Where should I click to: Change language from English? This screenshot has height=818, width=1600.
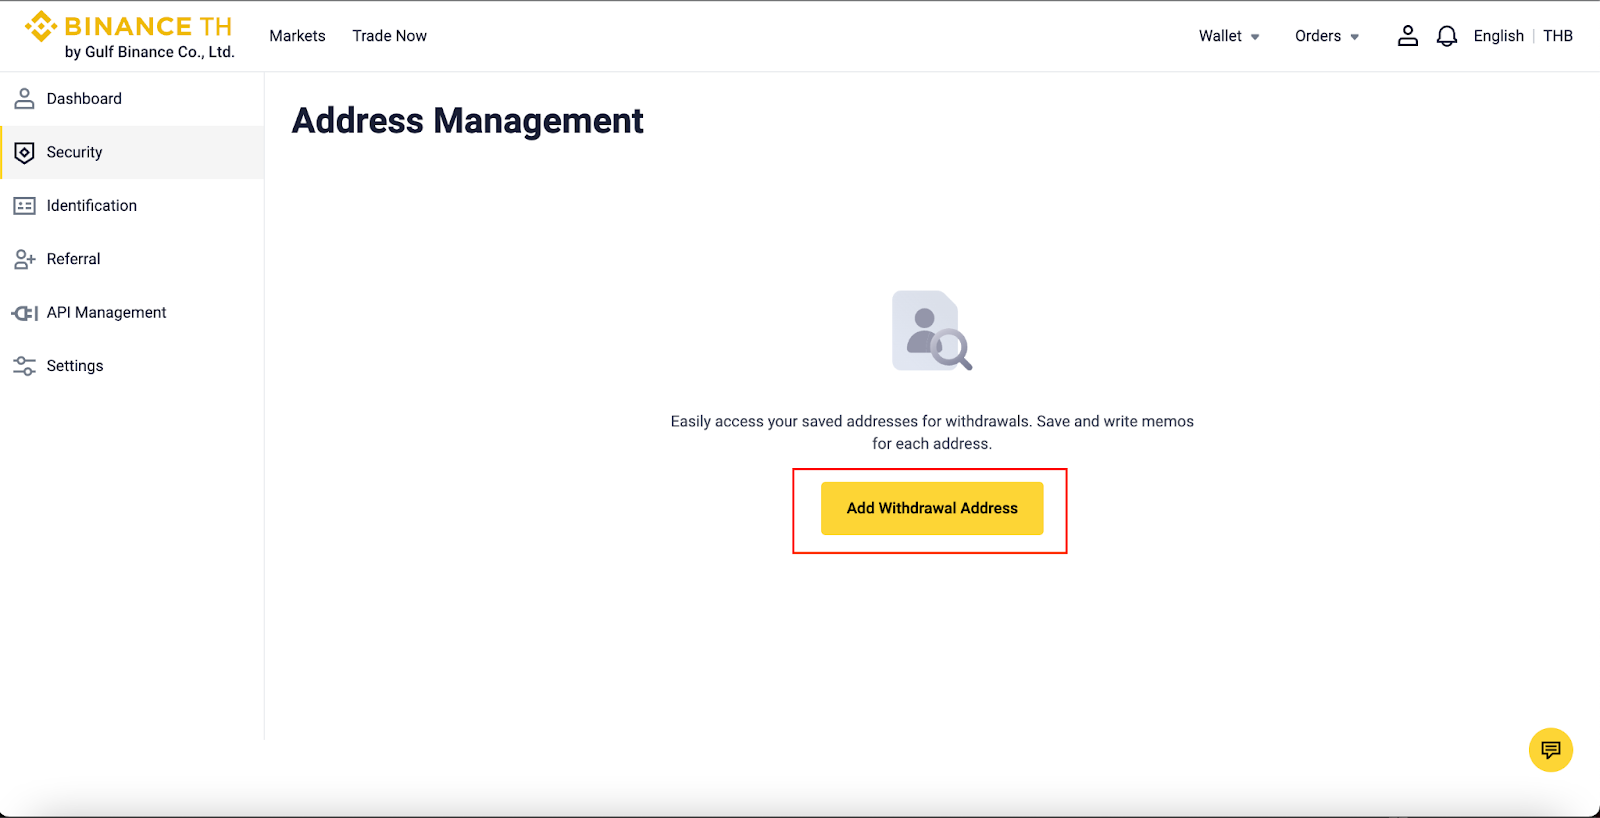[x=1498, y=36]
